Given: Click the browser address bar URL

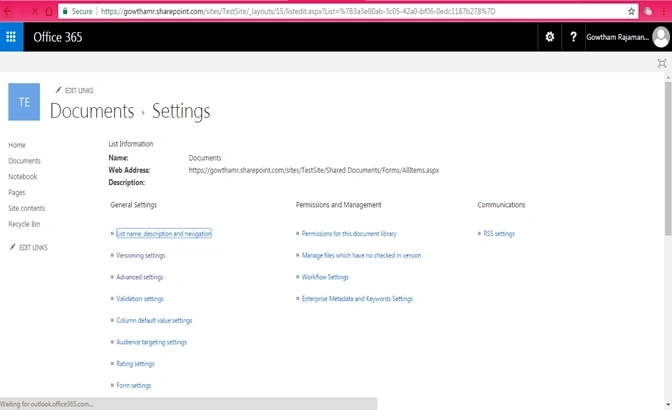Looking at the screenshot, I should tap(298, 12).
